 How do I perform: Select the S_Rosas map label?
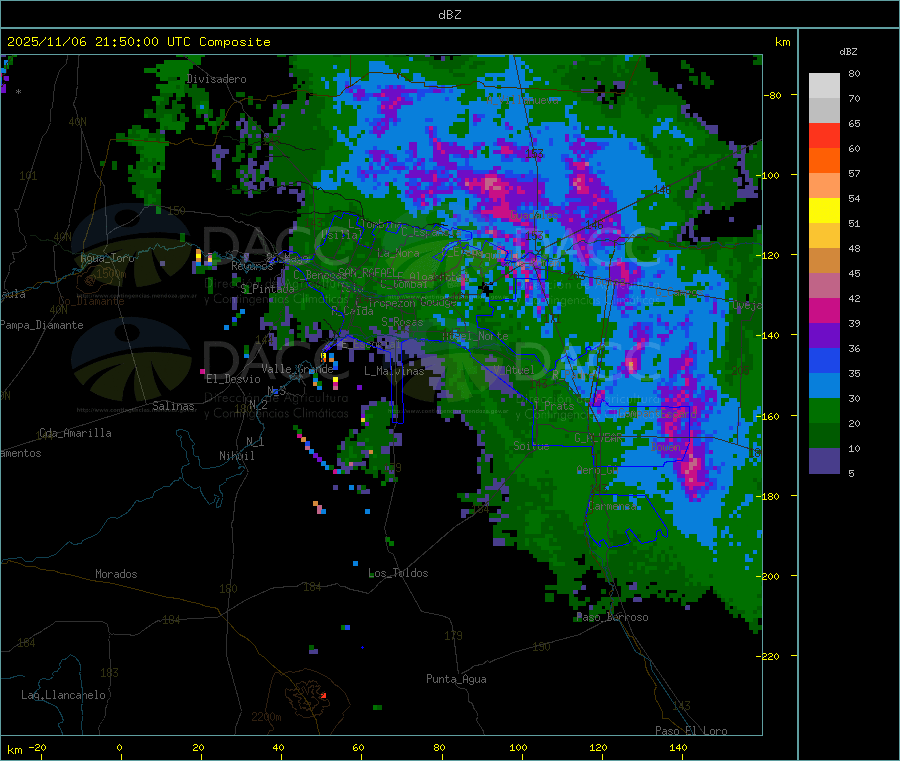click(402, 322)
